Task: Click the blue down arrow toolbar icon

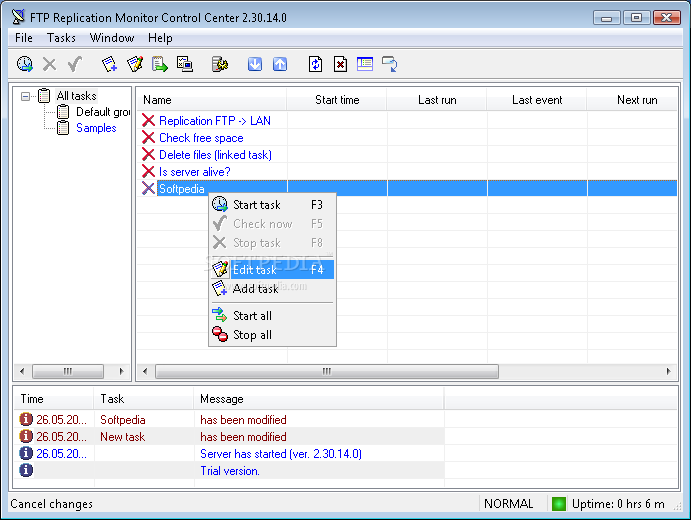Action: point(255,64)
